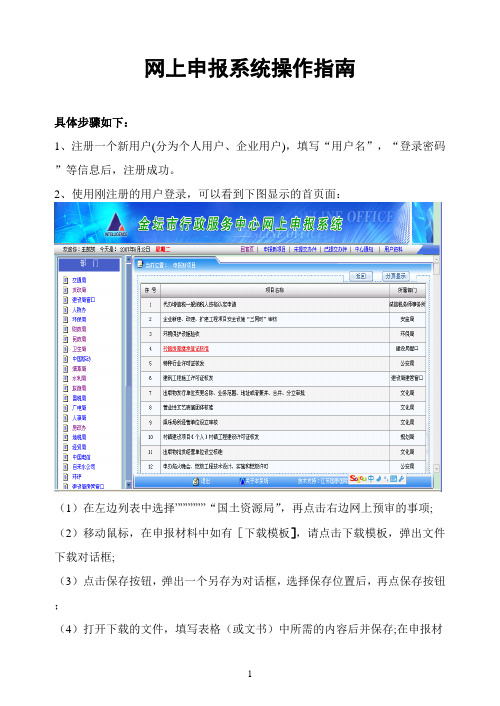Screen dimensions: 500x706
Task: Click the 退出 exit icon
Action: tap(195, 481)
